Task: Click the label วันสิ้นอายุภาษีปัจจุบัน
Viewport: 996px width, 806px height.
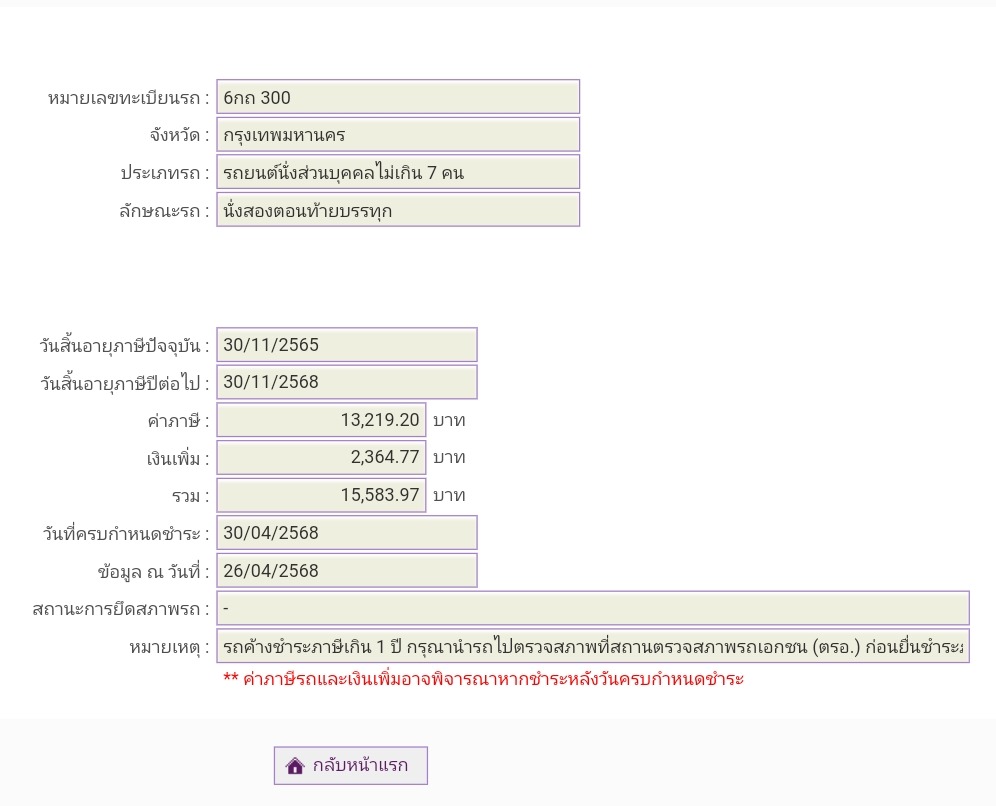Action: 124,346
